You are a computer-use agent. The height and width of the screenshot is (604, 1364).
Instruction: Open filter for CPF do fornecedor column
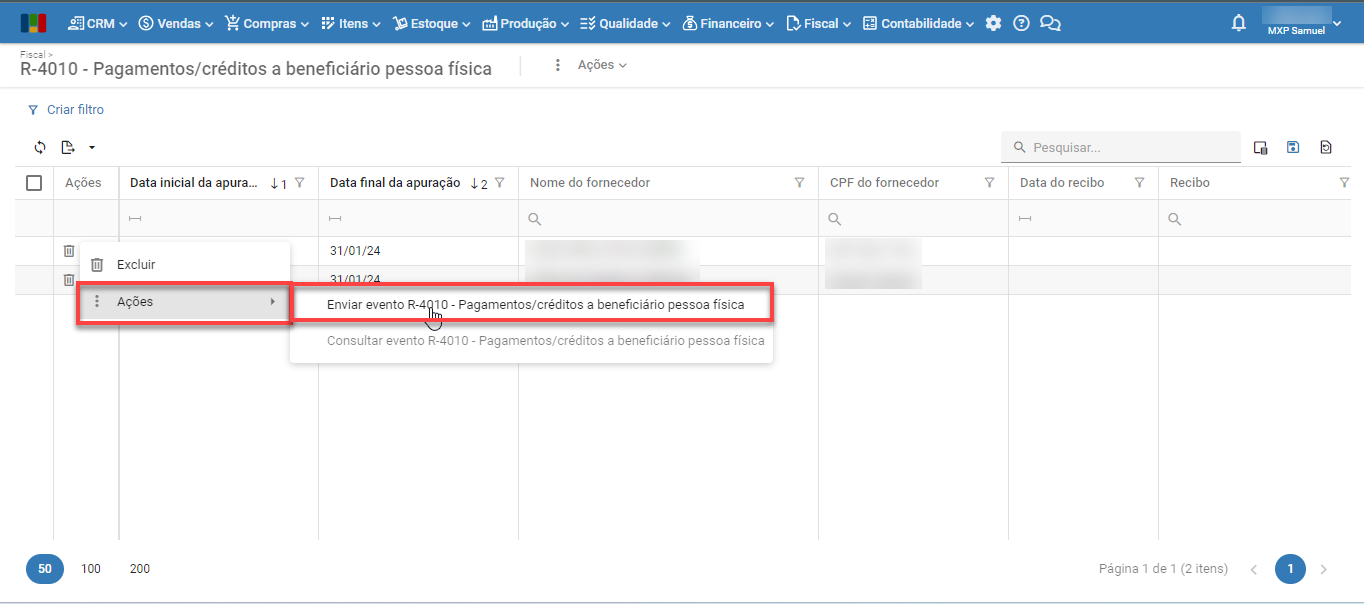(989, 183)
